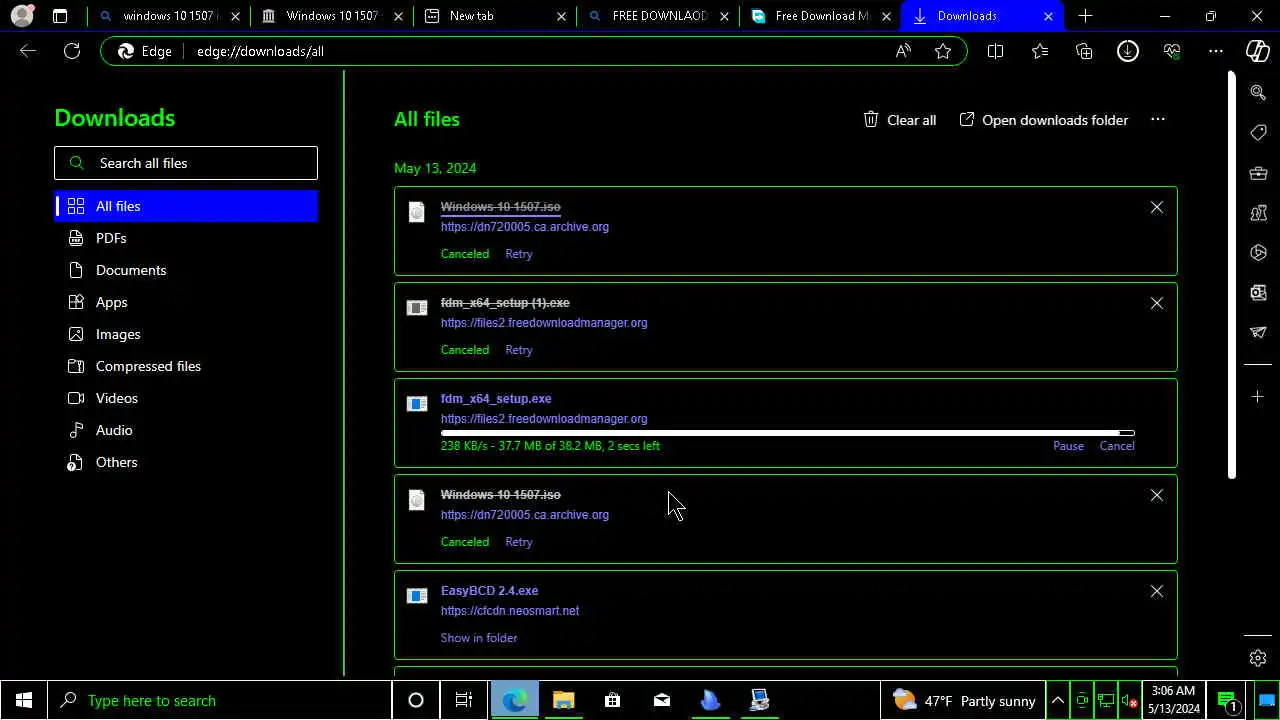Open Collections icon in toolbar
This screenshot has height=720, width=1280.
click(x=1084, y=51)
